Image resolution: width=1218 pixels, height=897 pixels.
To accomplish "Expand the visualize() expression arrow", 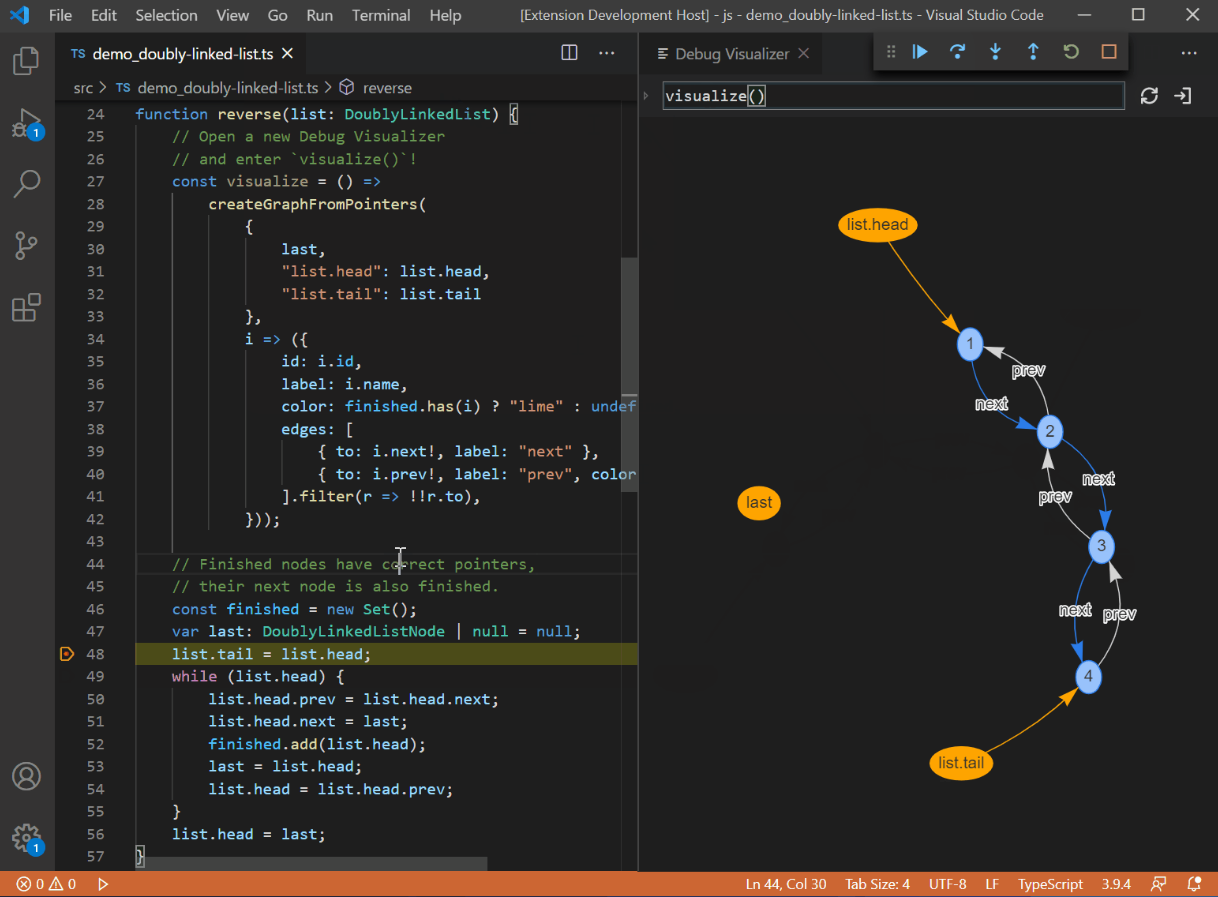I will click(647, 96).
